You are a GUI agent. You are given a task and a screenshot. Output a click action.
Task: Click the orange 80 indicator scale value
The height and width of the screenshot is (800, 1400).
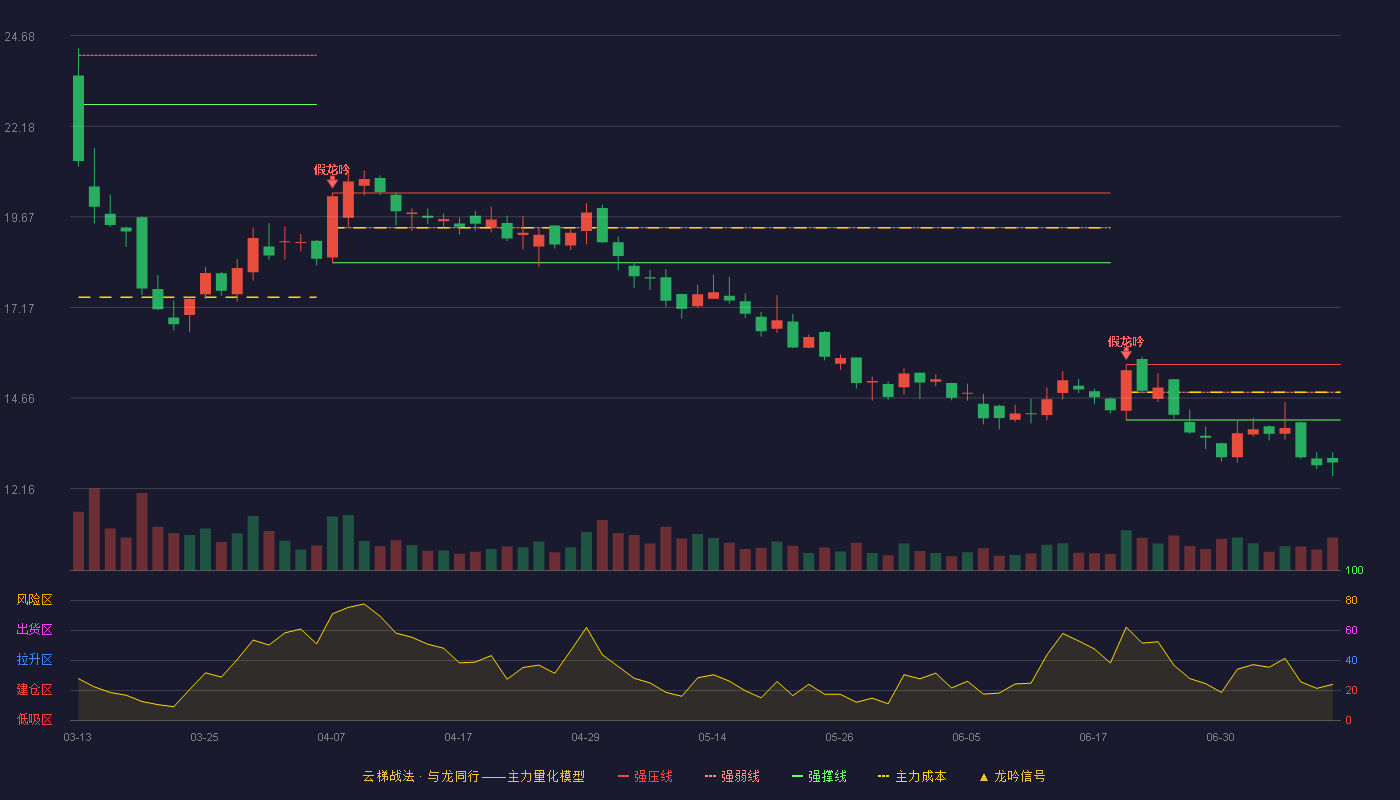click(1351, 600)
